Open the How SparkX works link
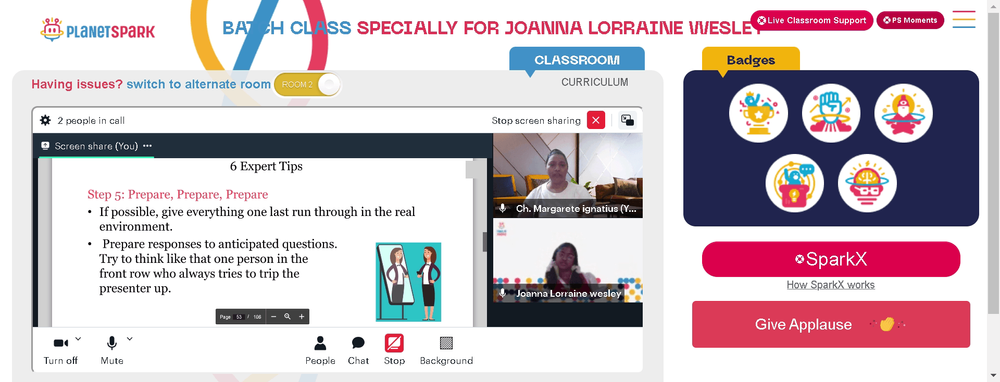The image size is (1000, 382). (x=830, y=285)
